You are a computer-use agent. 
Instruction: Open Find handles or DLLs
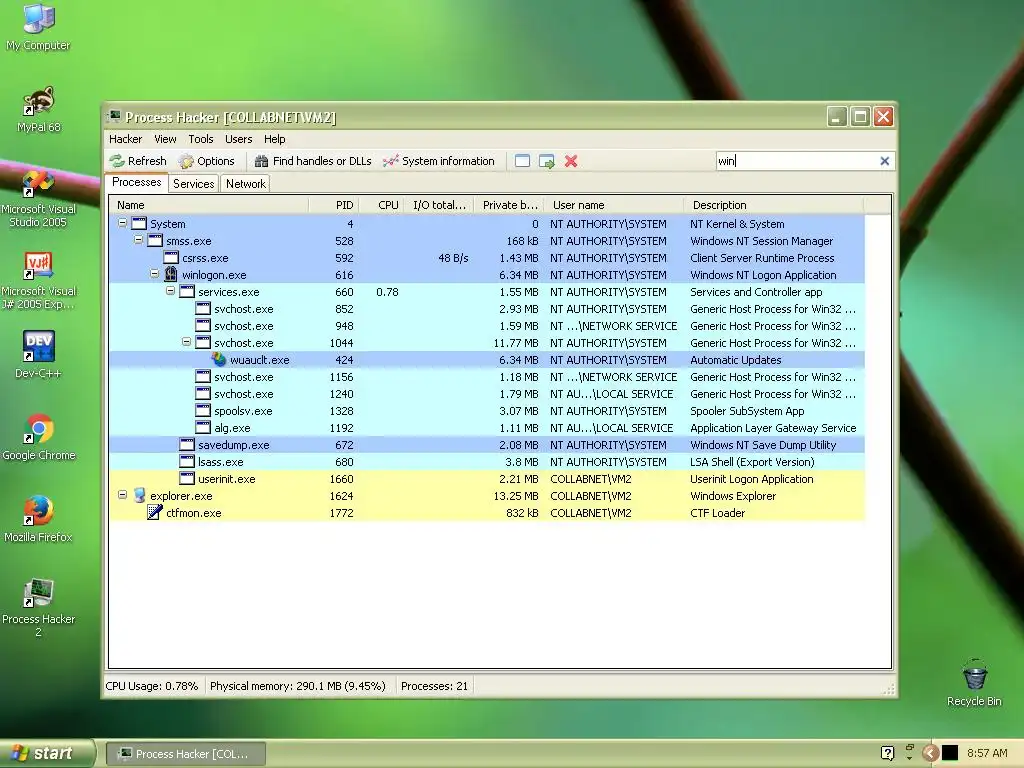point(313,161)
